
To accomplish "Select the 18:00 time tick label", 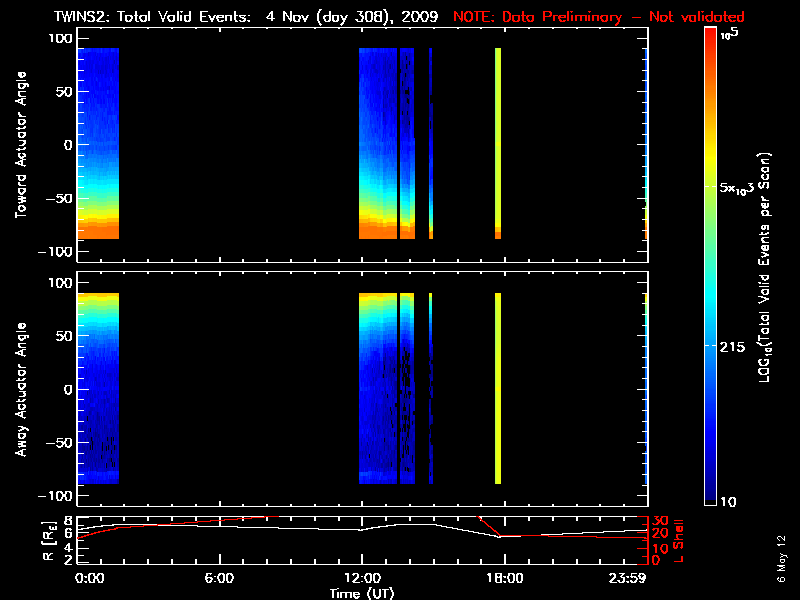I will (x=503, y=578).
